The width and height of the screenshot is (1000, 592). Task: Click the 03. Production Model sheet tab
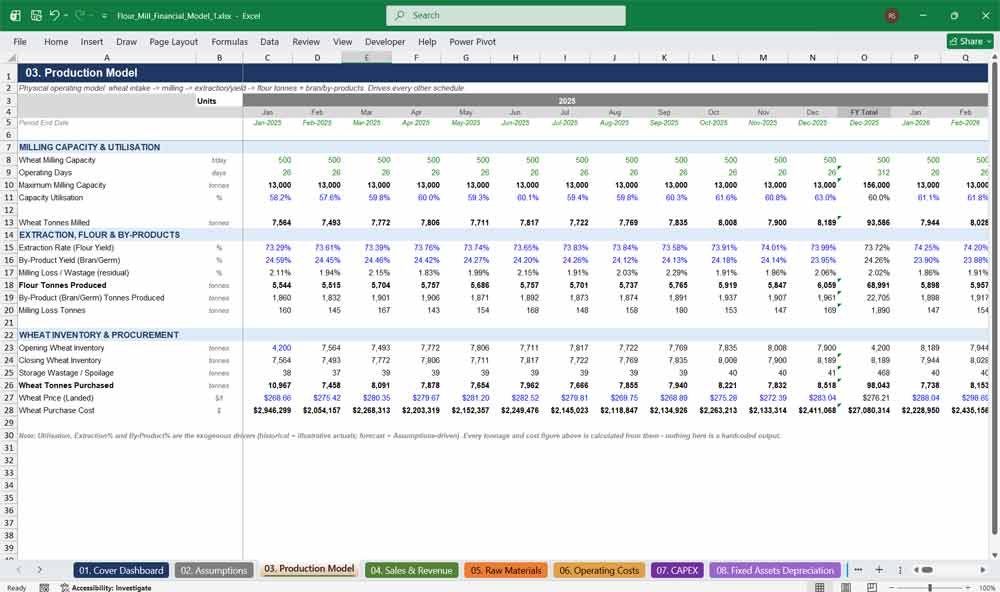pos(309,569)
